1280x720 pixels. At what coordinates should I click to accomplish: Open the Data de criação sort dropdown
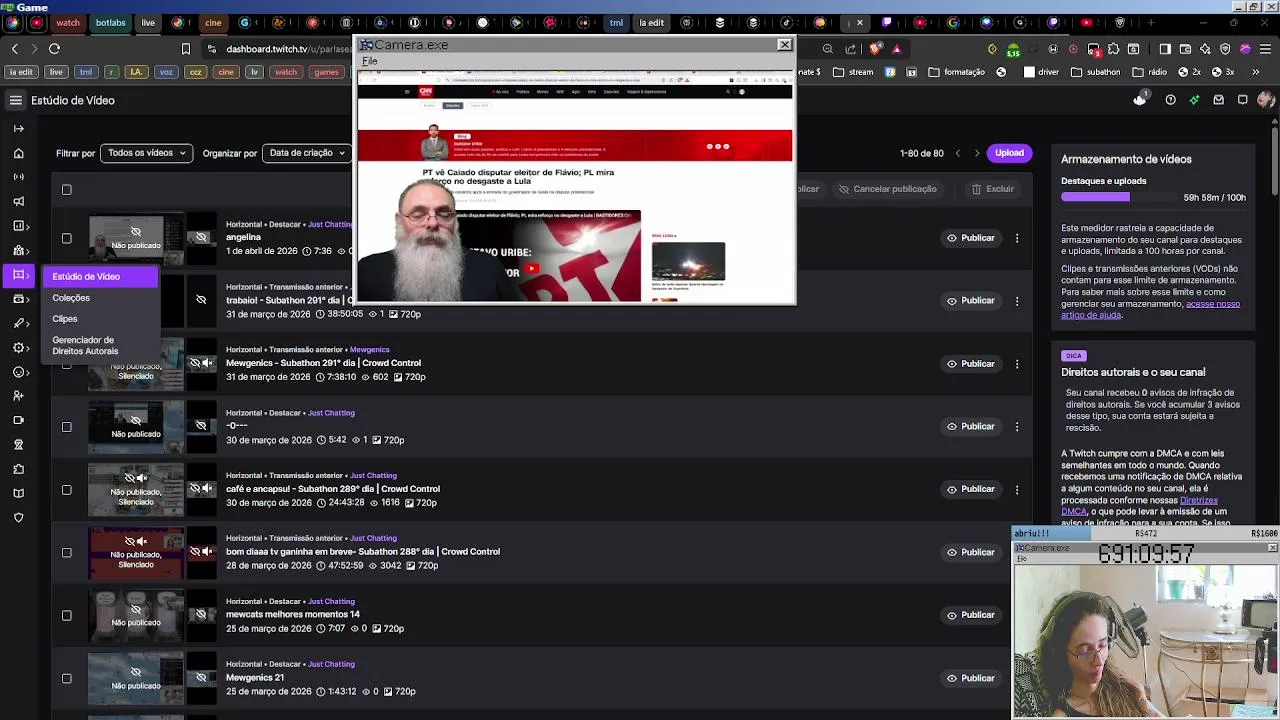[x=307, y=153]
